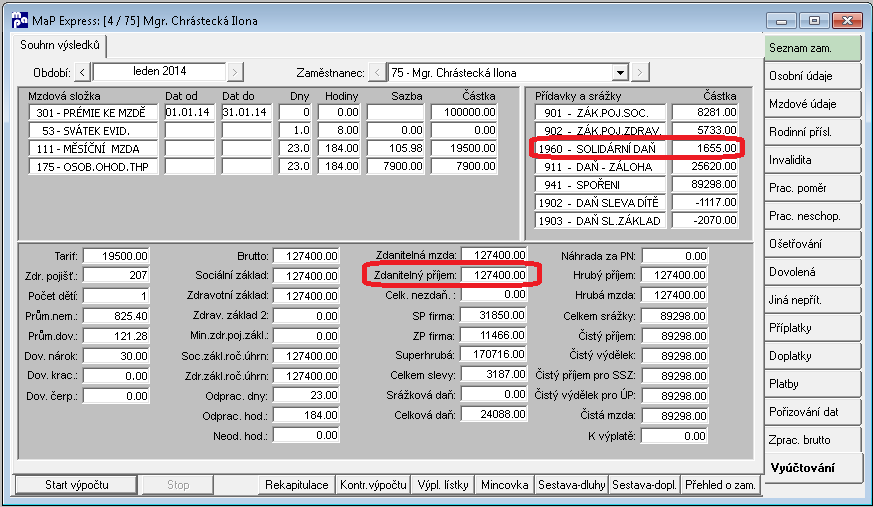The height and width of the screenshot is (507, 873).
Task: Click the Start výpočtu button
Action: click(x=76, y=485)
